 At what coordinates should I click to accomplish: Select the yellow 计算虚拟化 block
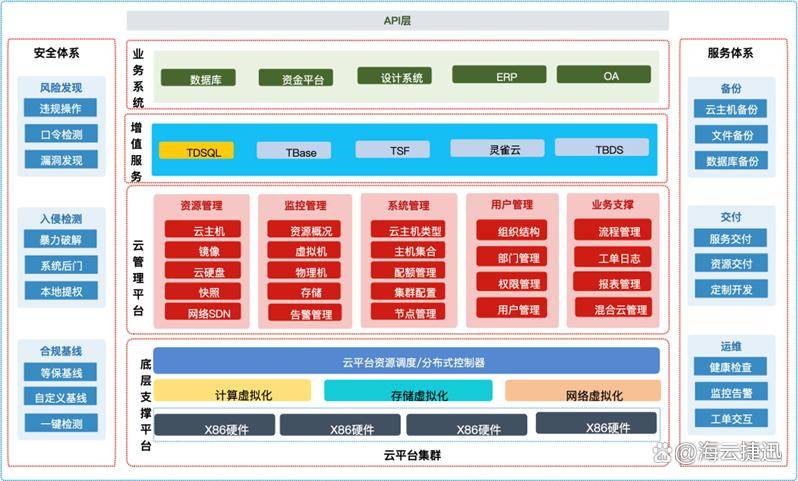click(x=232, y=391)
